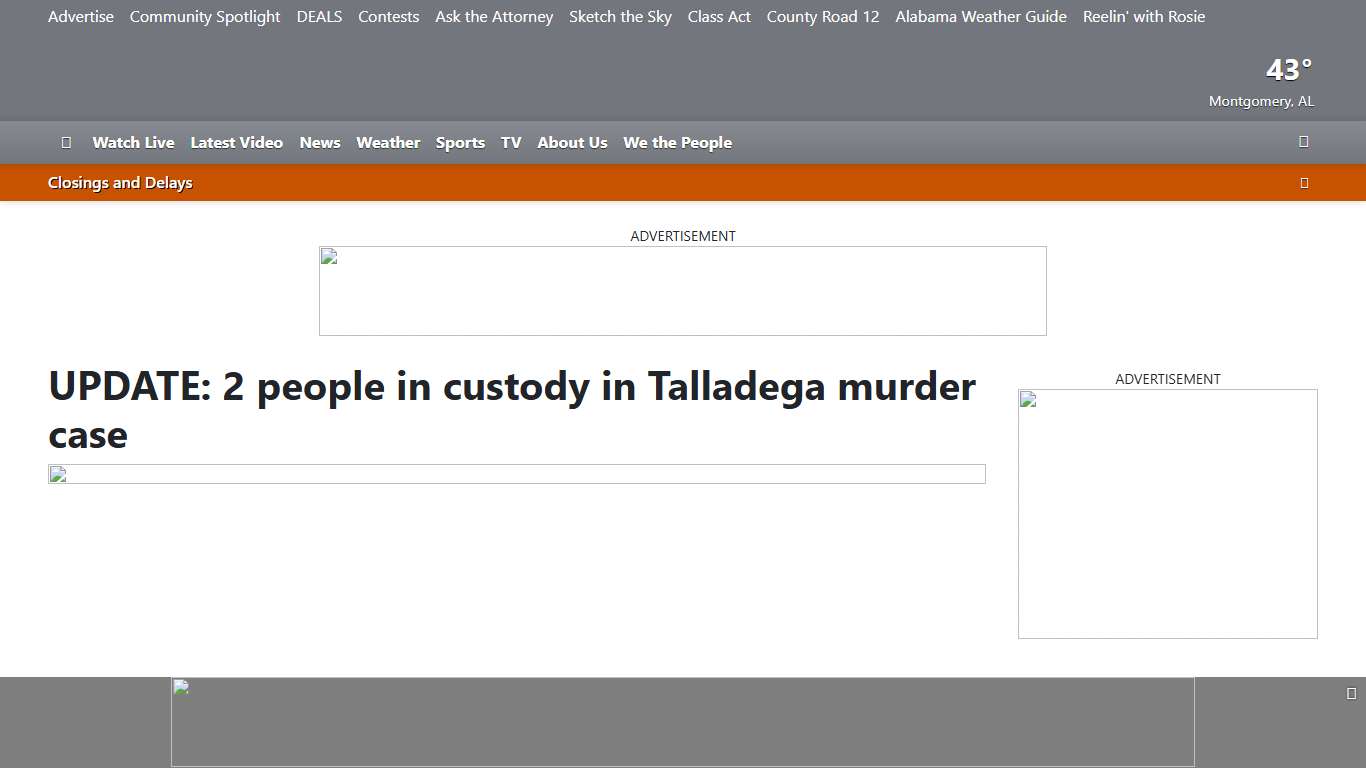Screen dimensions: 1366x768
Task: Switch to the TV section
Action: 510,142
